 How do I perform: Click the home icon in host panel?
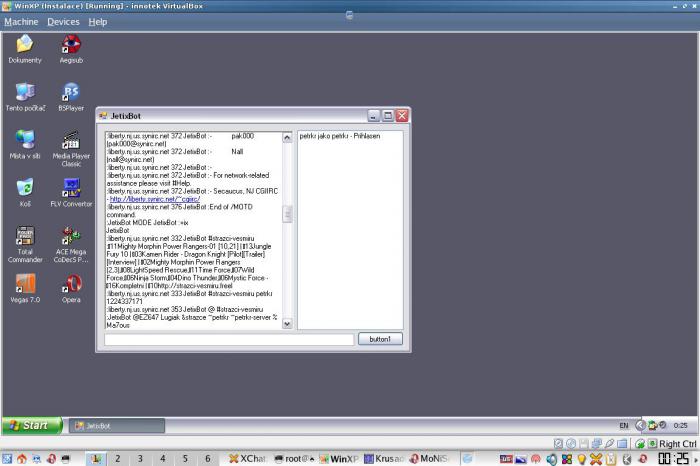(x=21, y=459)
